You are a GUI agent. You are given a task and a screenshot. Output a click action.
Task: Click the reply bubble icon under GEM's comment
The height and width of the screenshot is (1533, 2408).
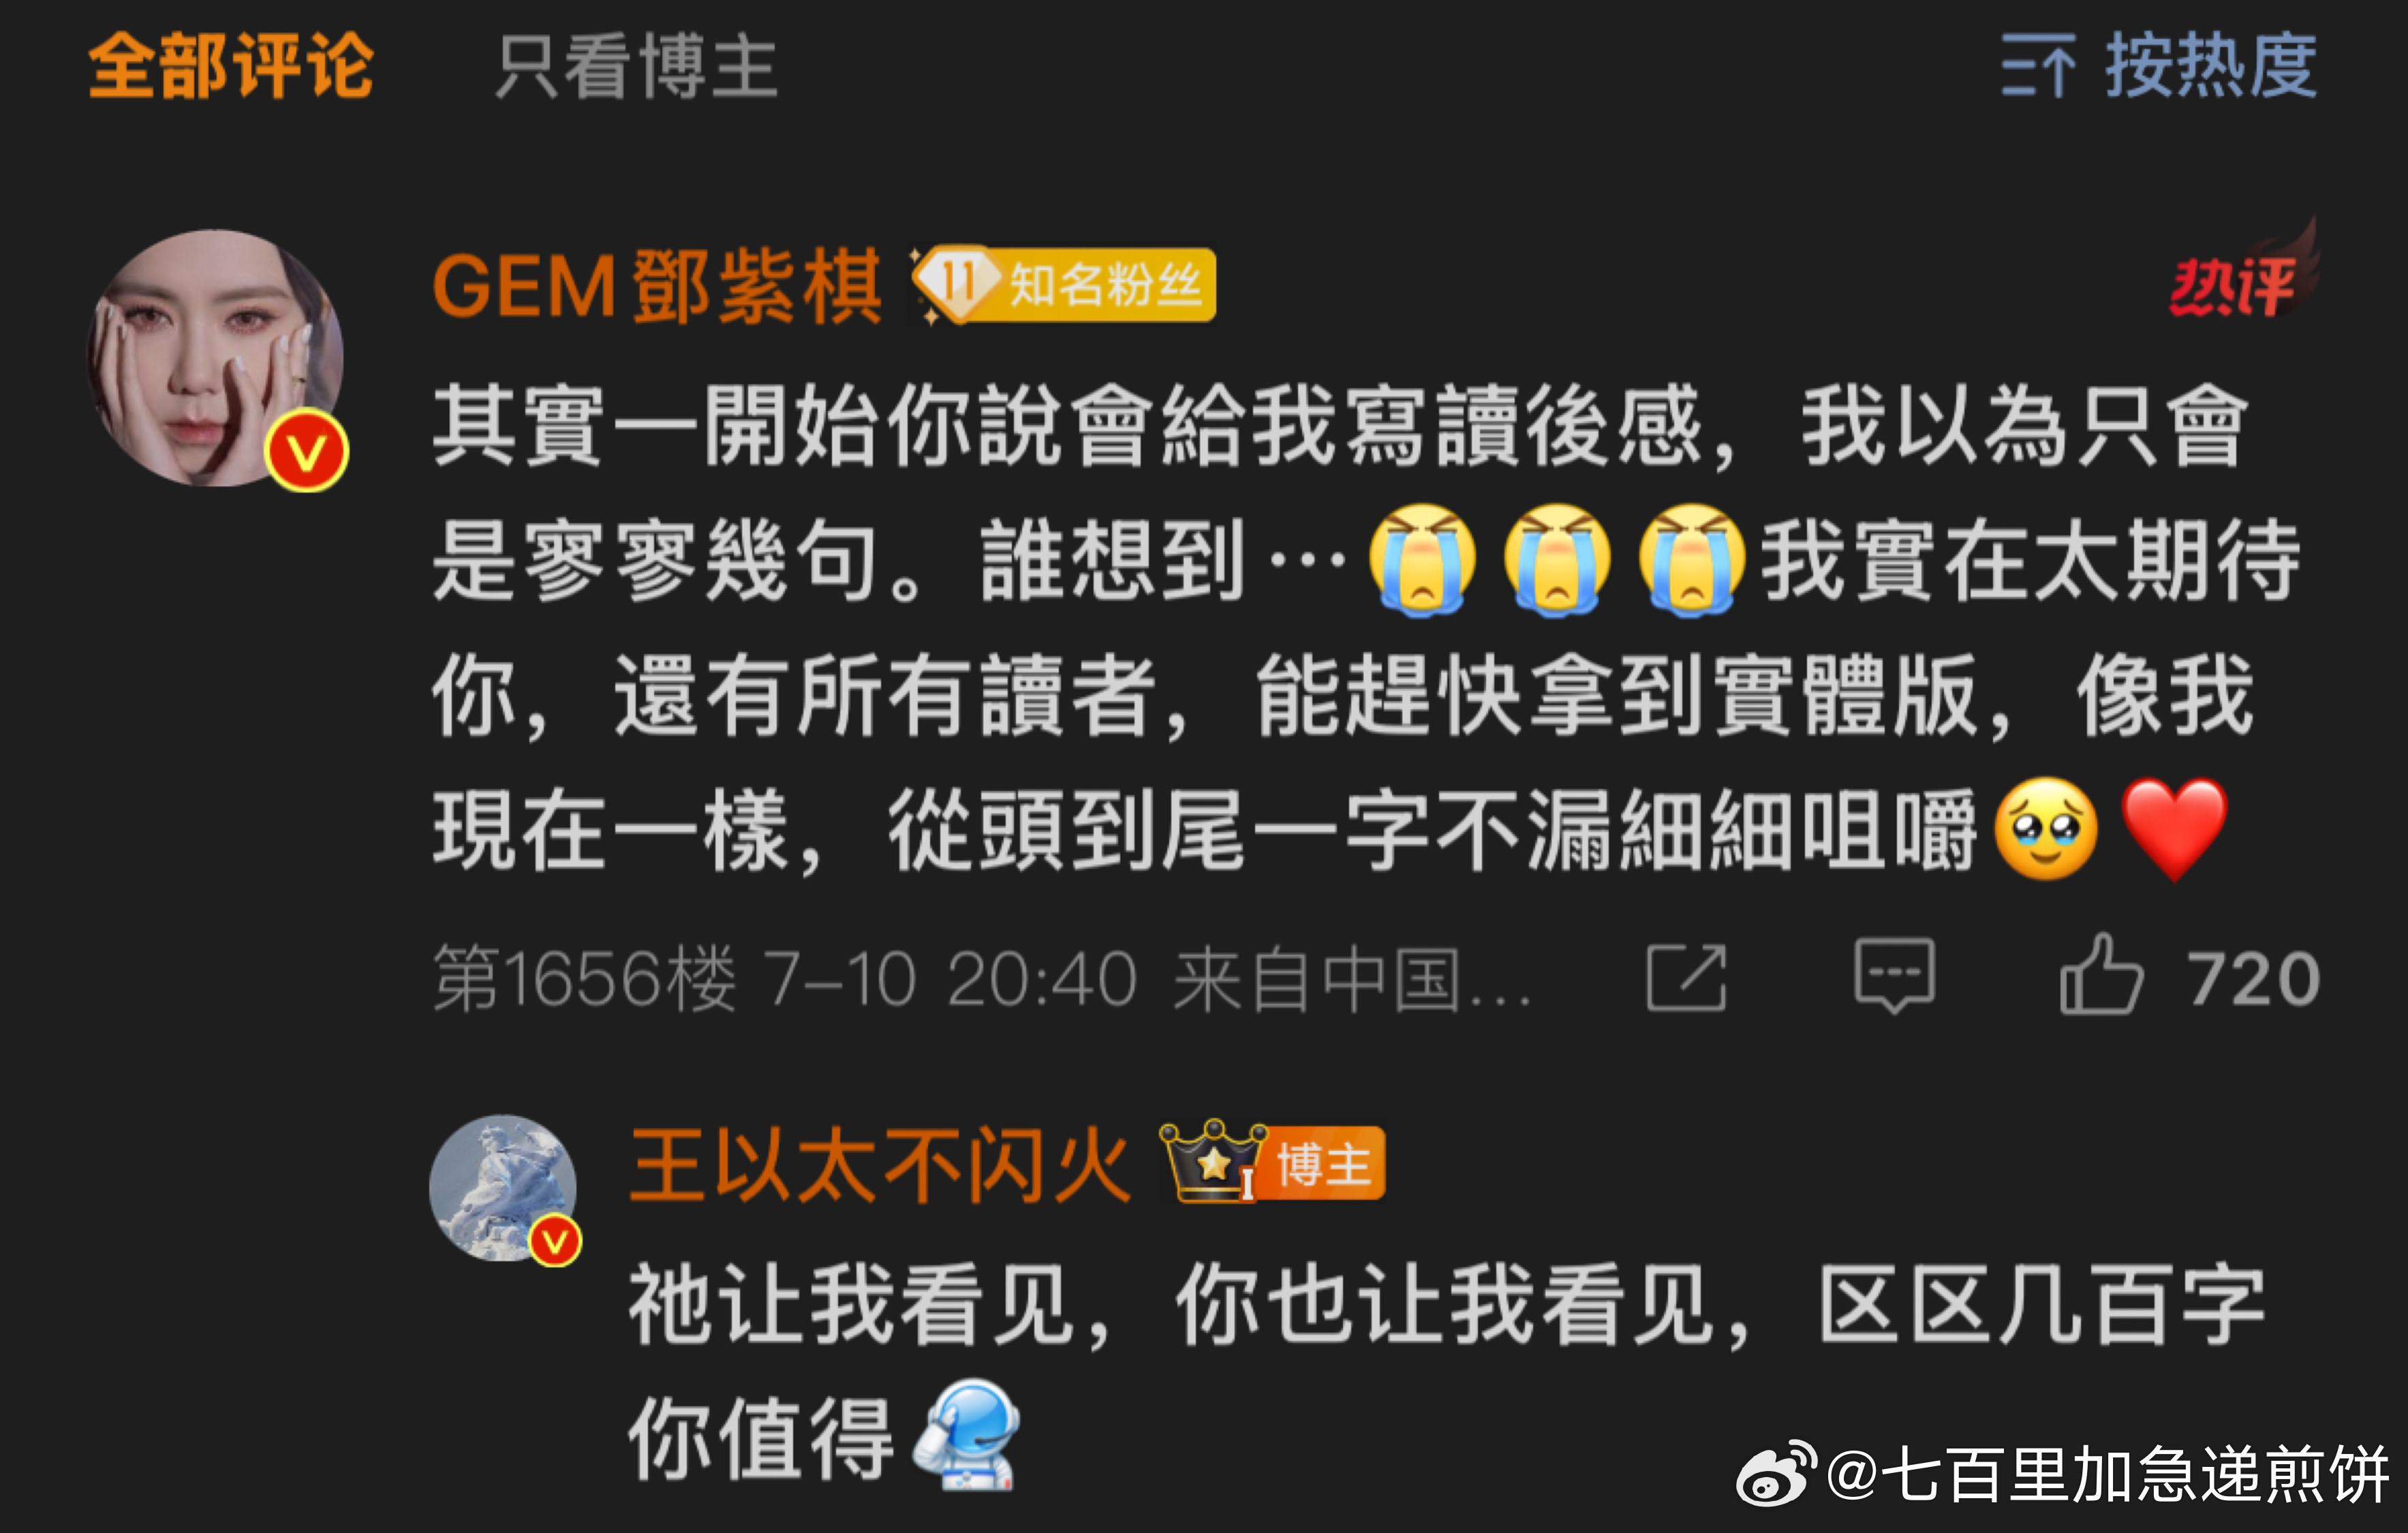click(1894, 976)
